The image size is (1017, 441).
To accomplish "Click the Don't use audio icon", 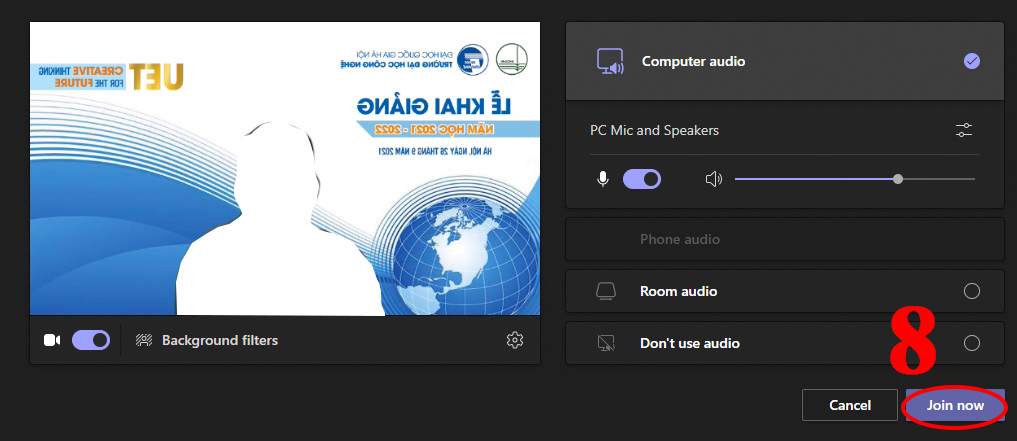I will [x=605, y=343].
